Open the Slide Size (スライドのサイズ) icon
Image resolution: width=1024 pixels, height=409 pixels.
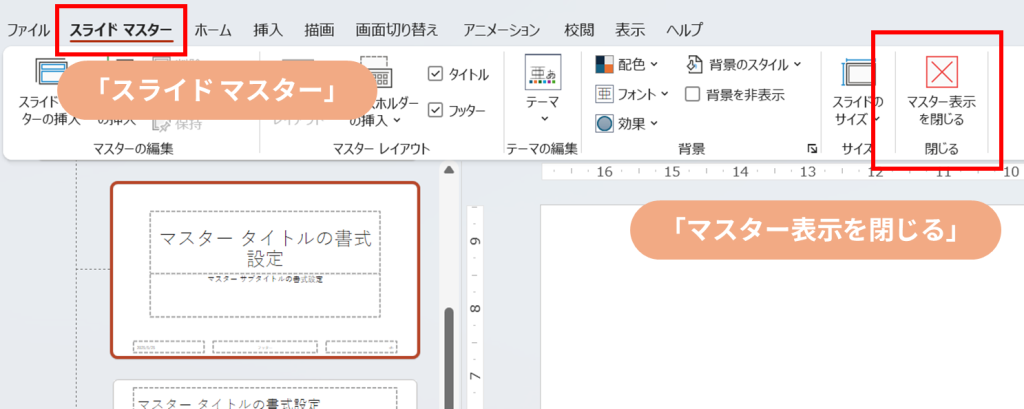tap(858, 76)
